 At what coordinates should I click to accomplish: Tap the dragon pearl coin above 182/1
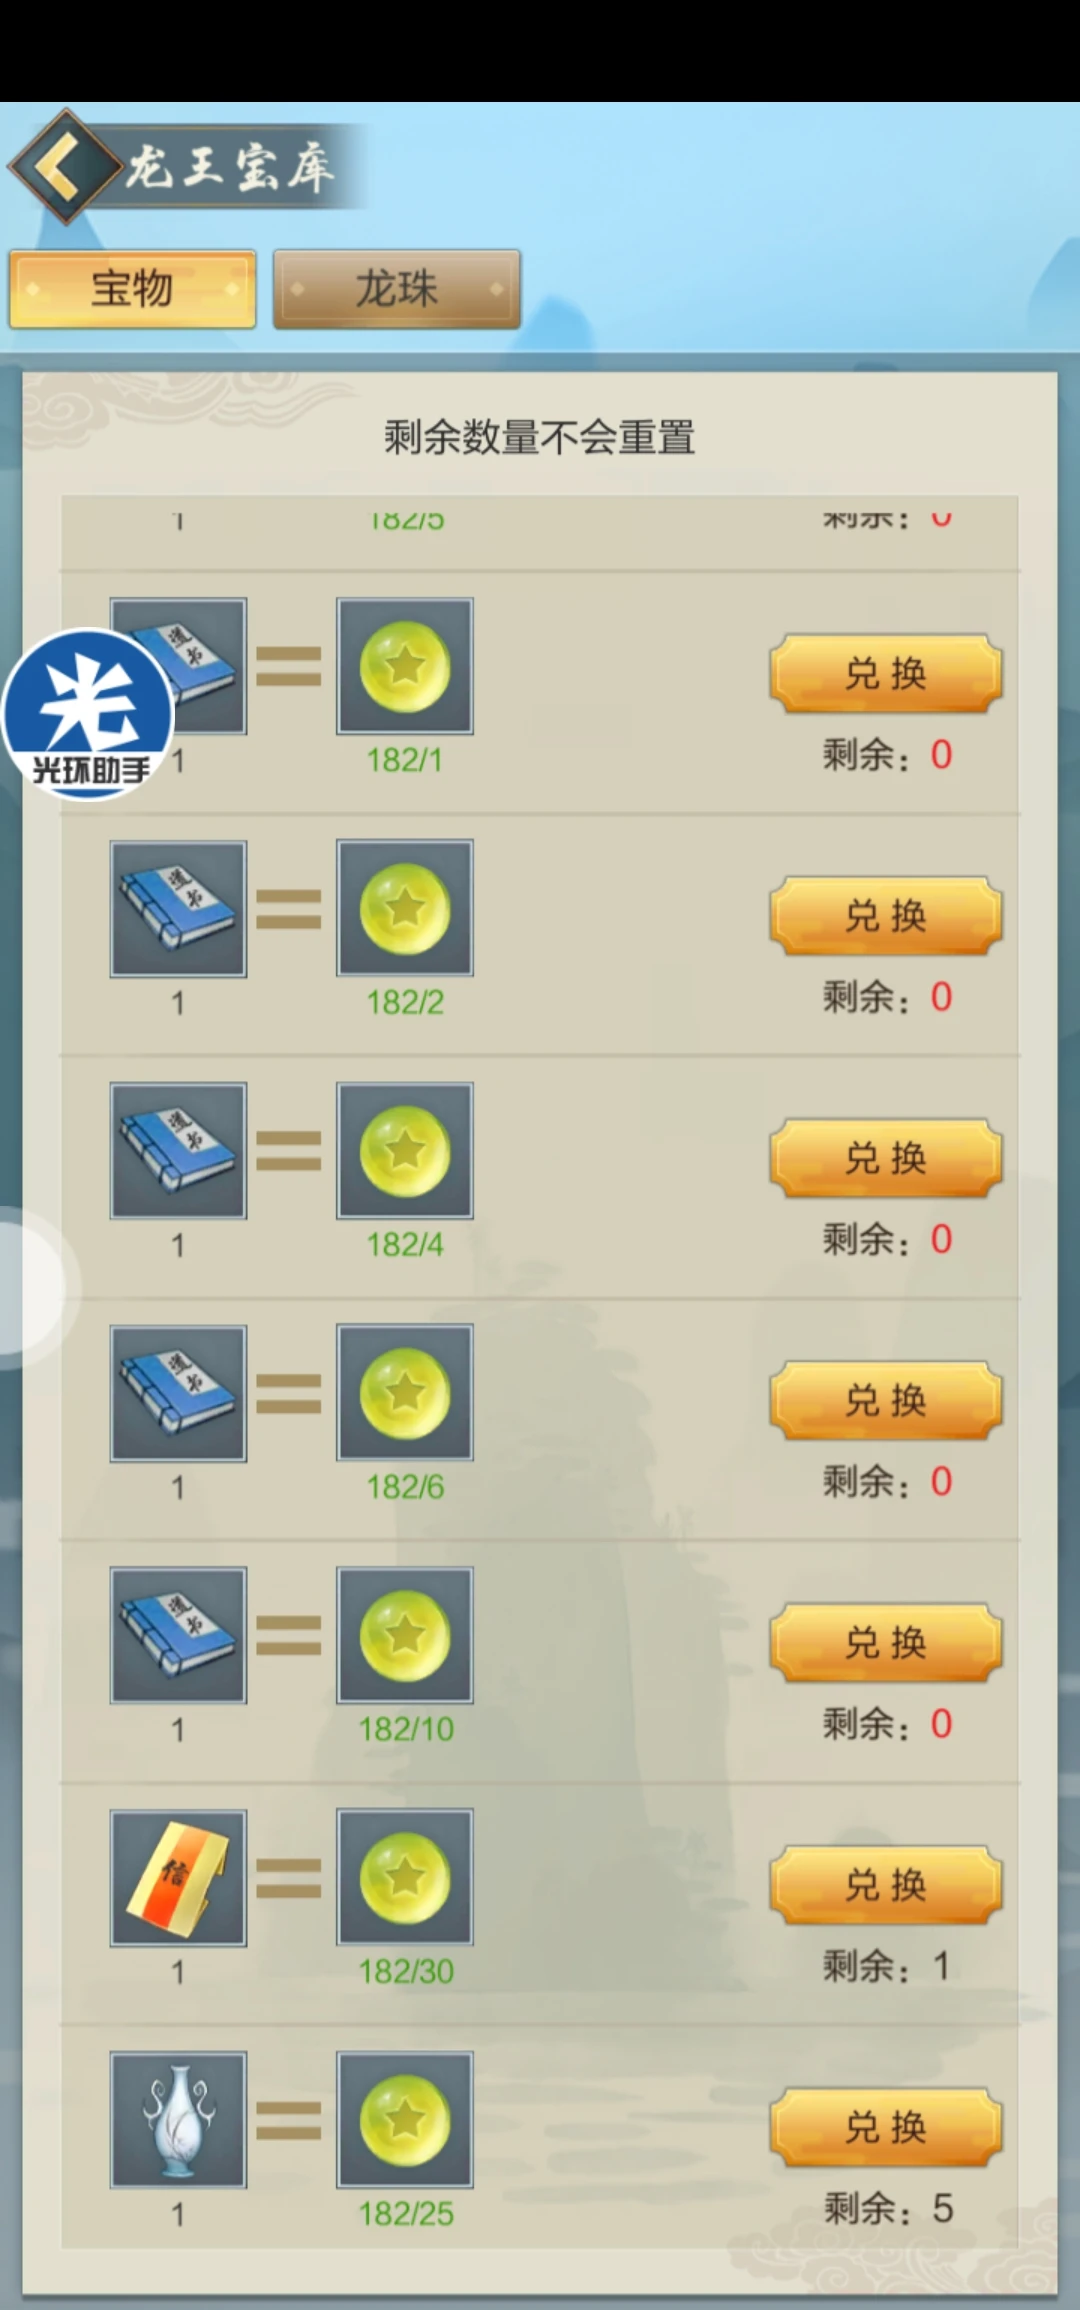pyautogui.click(x=405, y=666)
